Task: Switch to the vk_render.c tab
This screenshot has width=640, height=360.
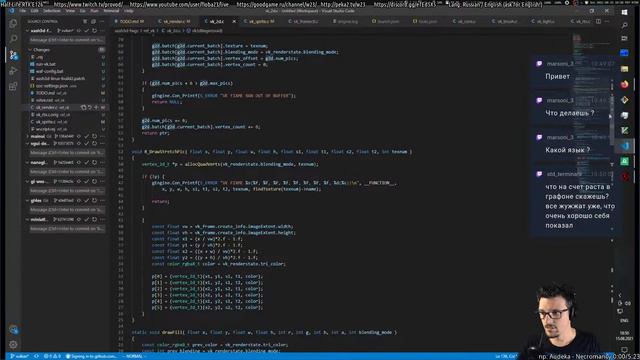Action: pos(175,21)
